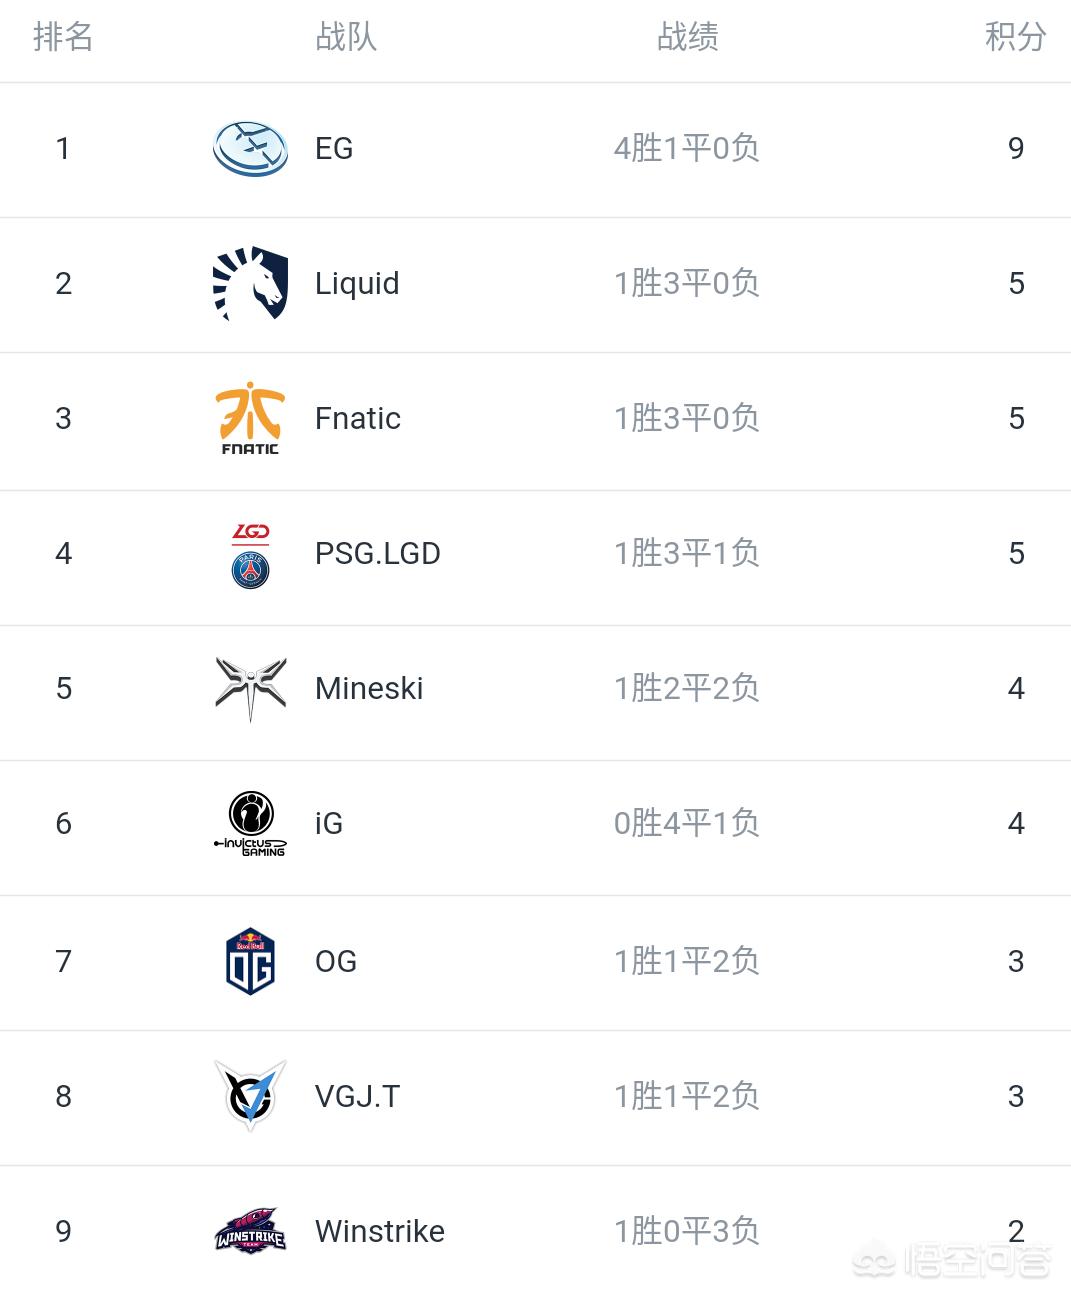The width and height of the screenshot is (1071, 1298).
Task: Click the Mineski team emblem
Action: (250, 688)
